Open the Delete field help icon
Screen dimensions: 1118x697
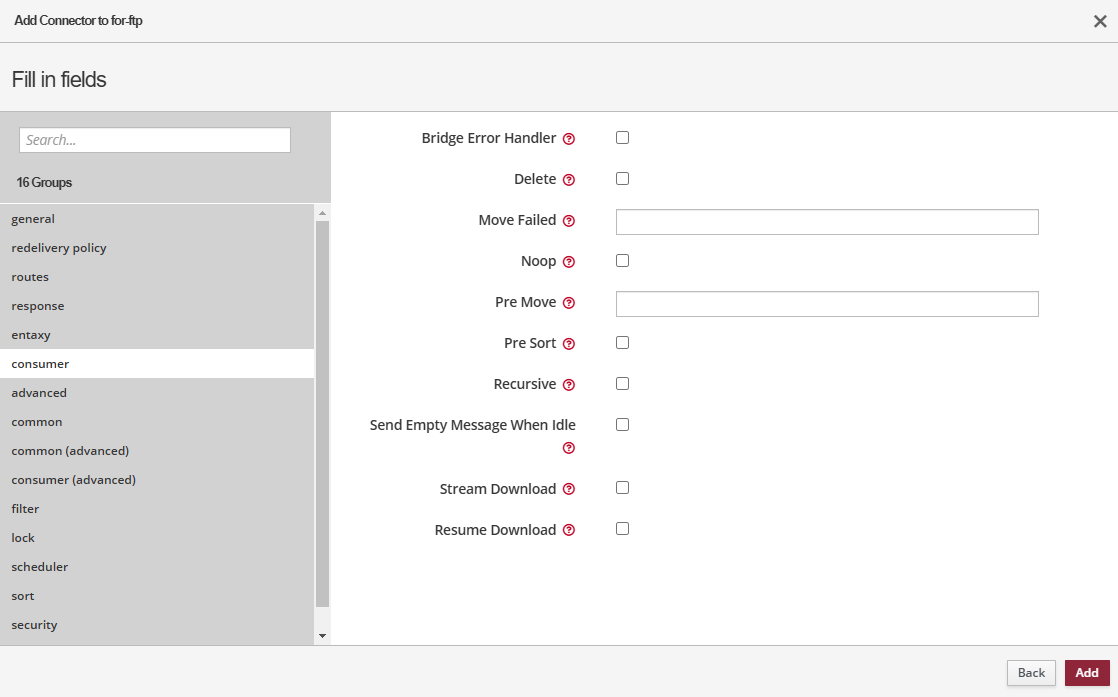(x=569, y=180)
